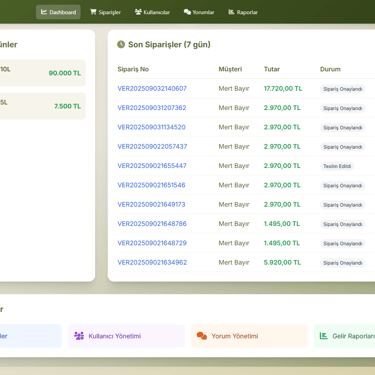Open the Dashboard tab

[58, 12]
